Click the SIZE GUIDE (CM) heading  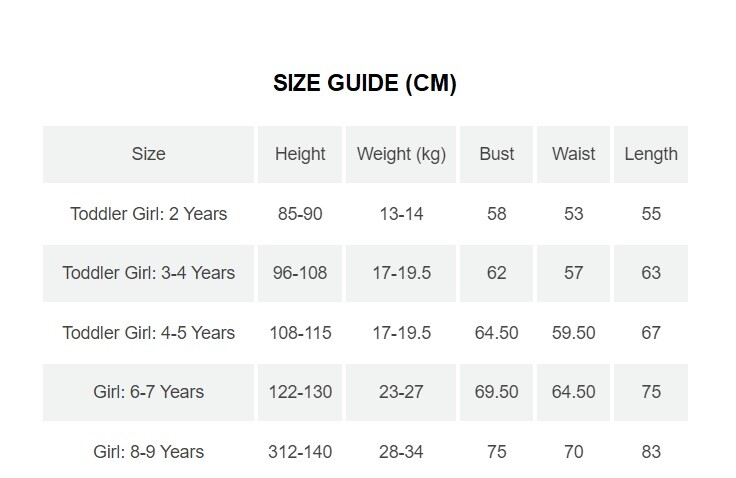(x=365, y=84)
